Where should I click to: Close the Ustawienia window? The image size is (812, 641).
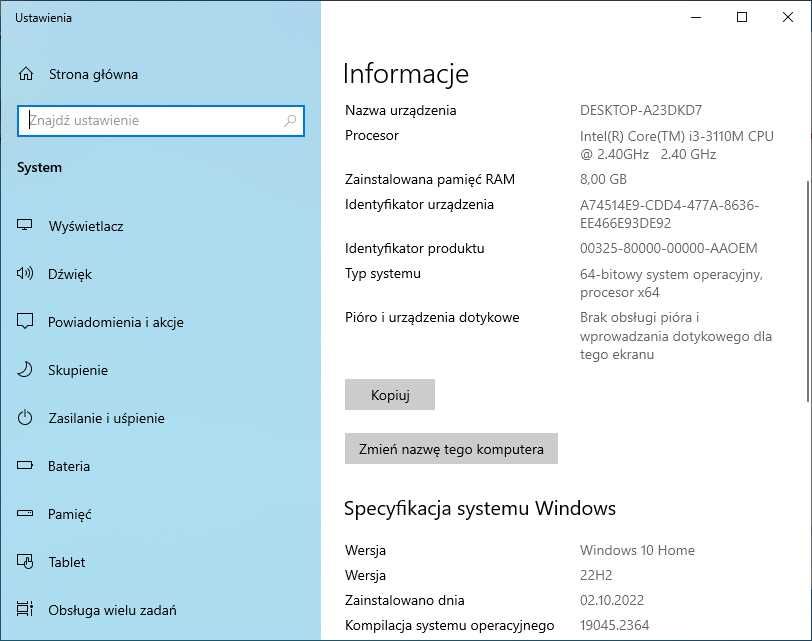(x=788, y=18)
